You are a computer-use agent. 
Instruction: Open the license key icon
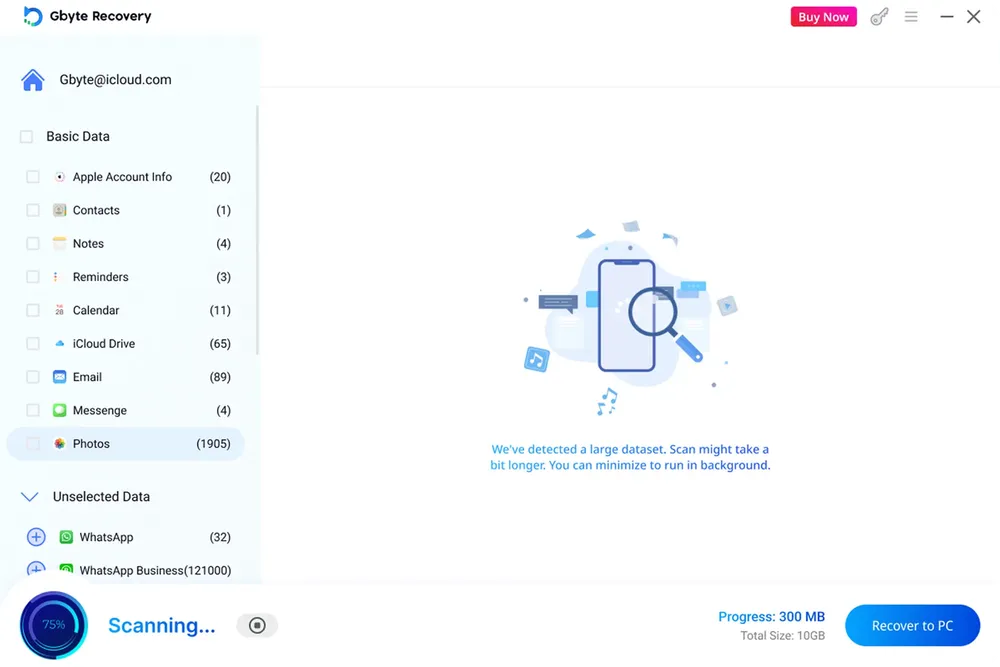click(x=879, y=17)
